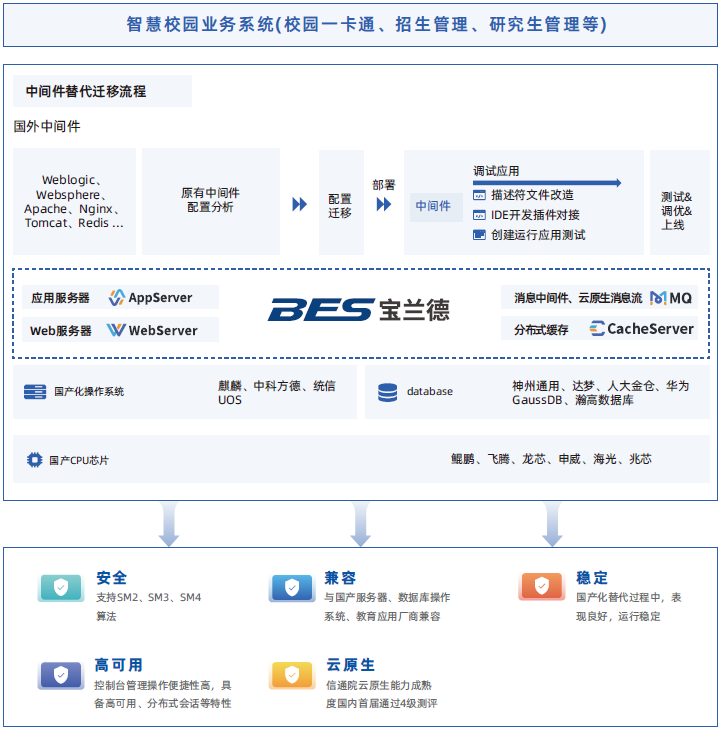The image size is (722, 731).
Task: Click the WebServer W logo icon
Action: (x=116, y=330)
